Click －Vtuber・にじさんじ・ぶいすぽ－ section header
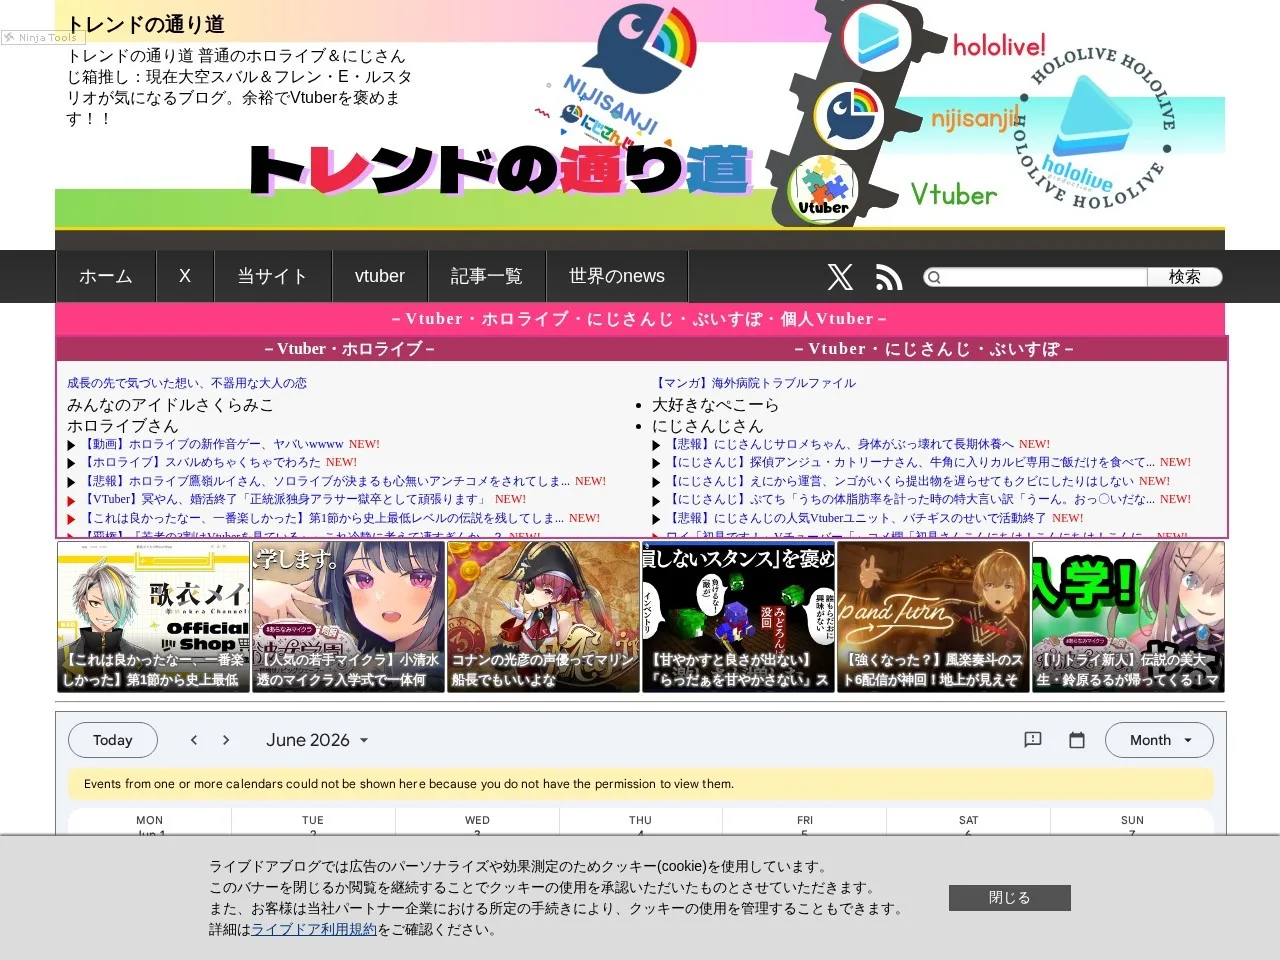 [934, 349]
